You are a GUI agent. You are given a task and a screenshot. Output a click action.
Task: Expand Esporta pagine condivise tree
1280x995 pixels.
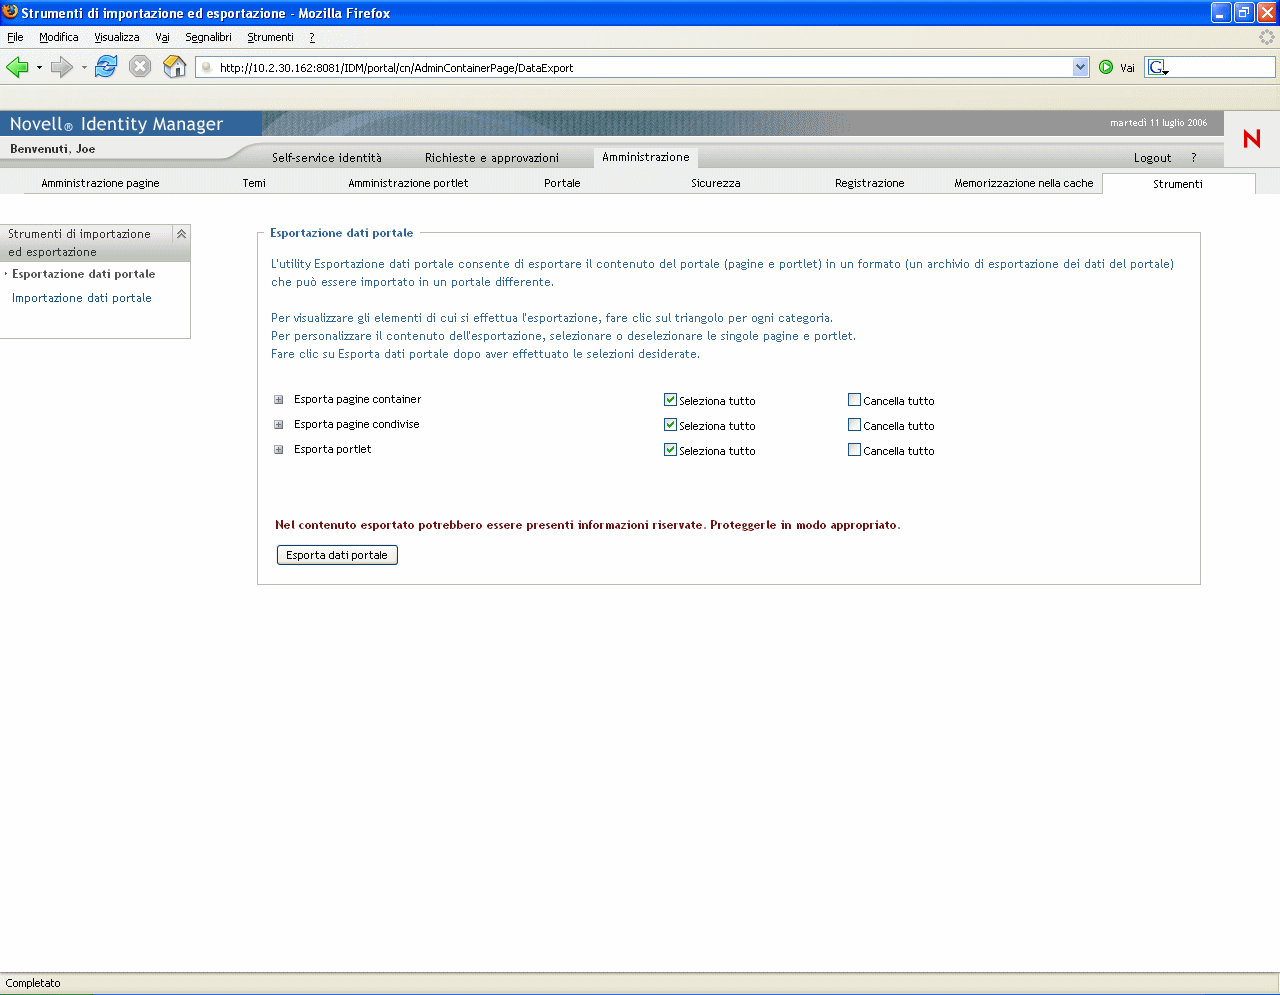point(279,425)
